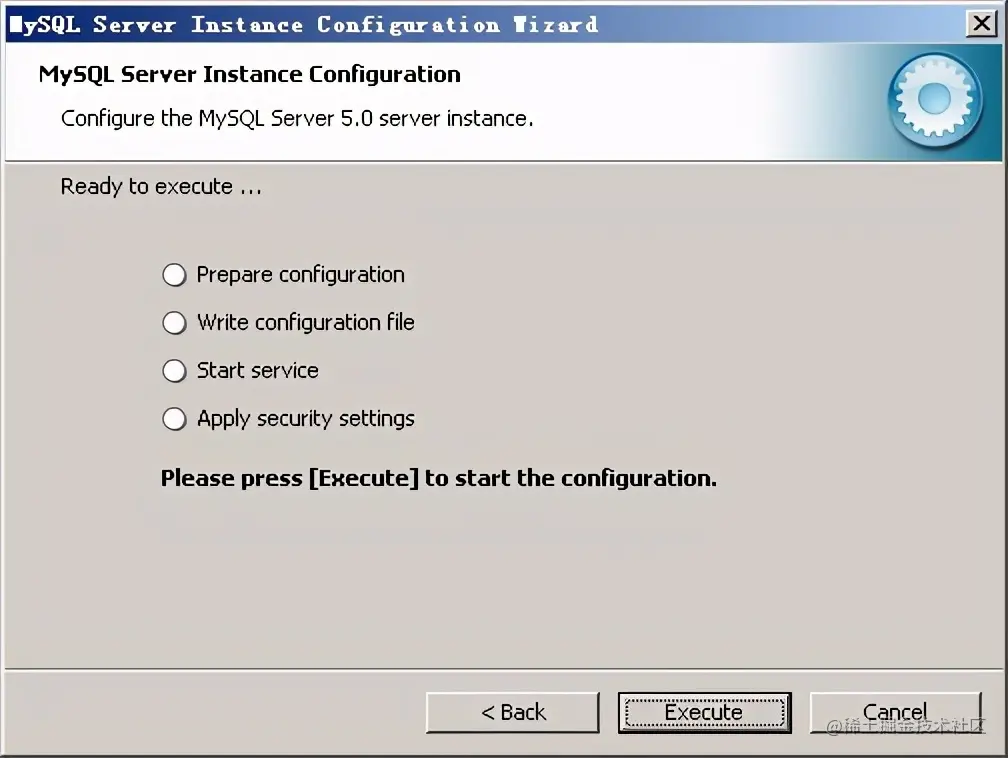The height and width of the screenshot is (758, 1008).
Task: Start the configuration with the Execute button
Action: pos(705,712)
